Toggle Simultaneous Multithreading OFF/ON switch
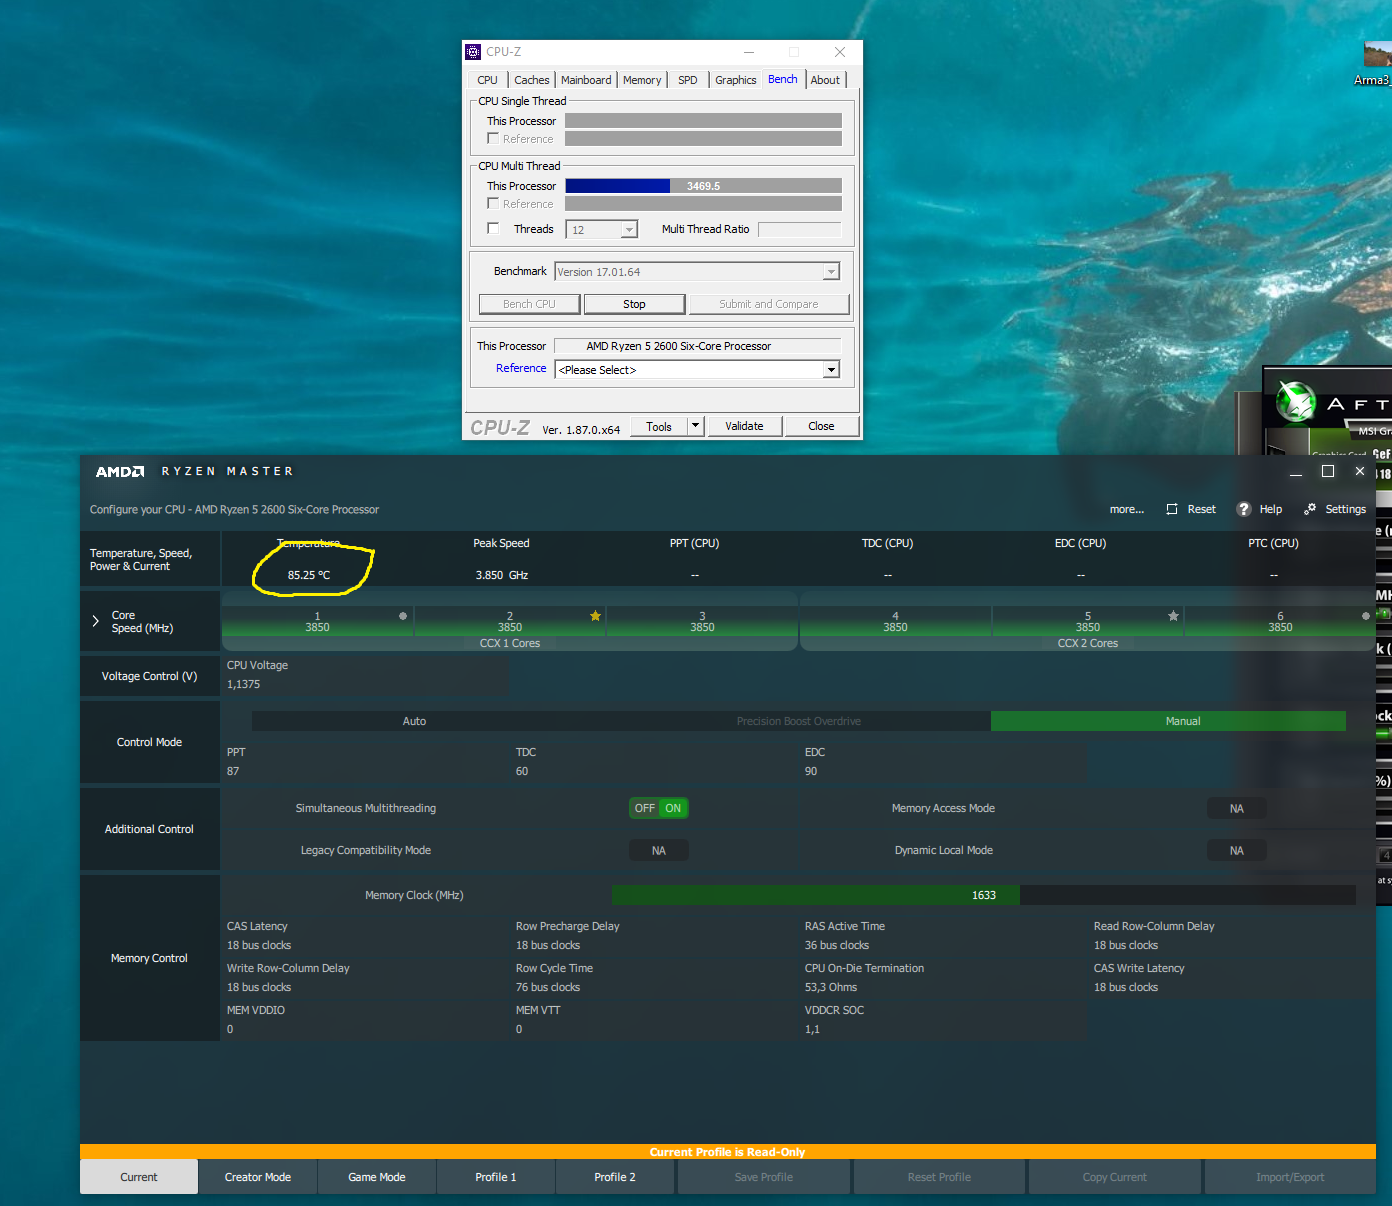The width and height of the screenshot is (1392, 1206). pyautogui.click(x=659, y=808)
